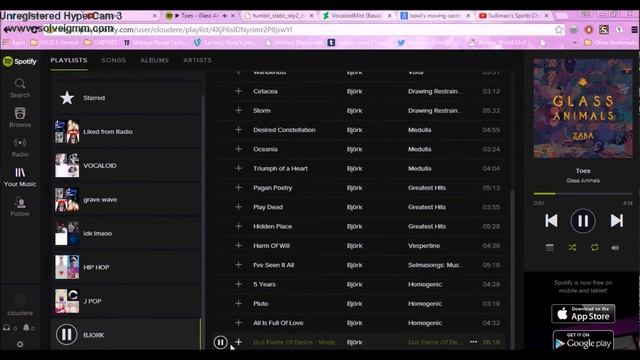Click the Spotify logo
The height and width of the screenshot is (360, 640).
(x=20, y=62)
